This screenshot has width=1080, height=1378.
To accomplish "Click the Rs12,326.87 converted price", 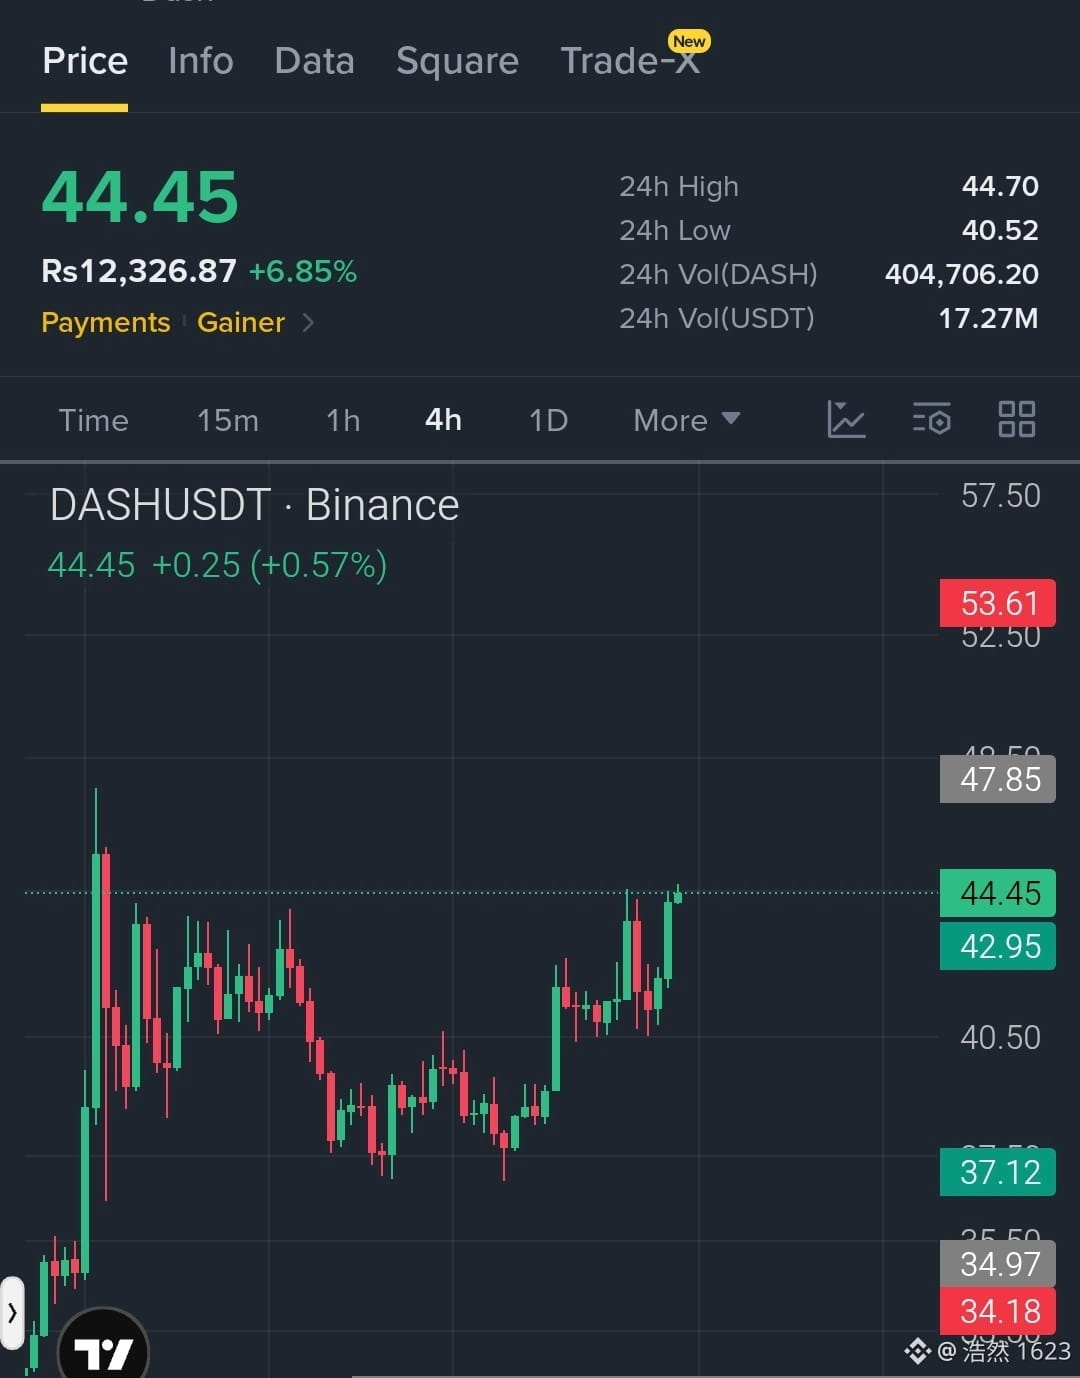I will [x=139, y=271].
